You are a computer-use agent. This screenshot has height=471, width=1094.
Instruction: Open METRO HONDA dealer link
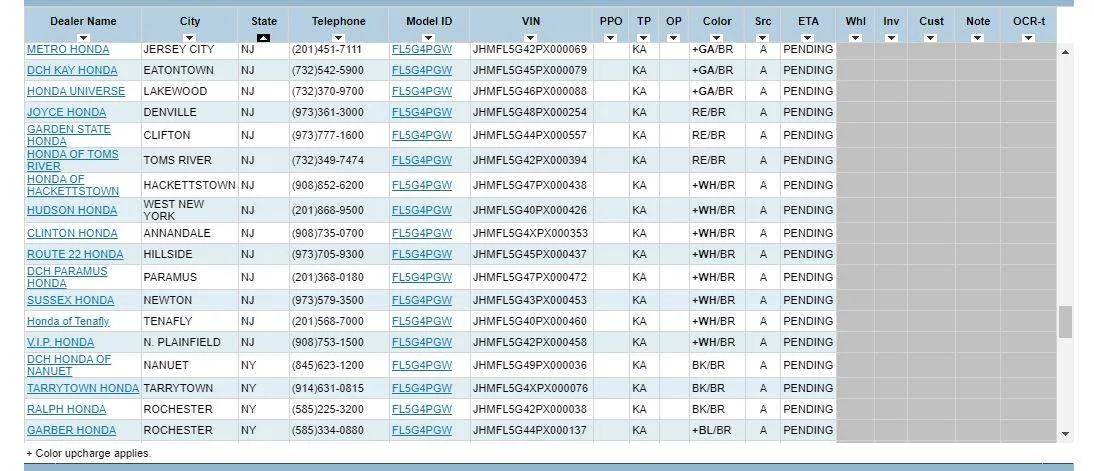(x=68, y=50)
